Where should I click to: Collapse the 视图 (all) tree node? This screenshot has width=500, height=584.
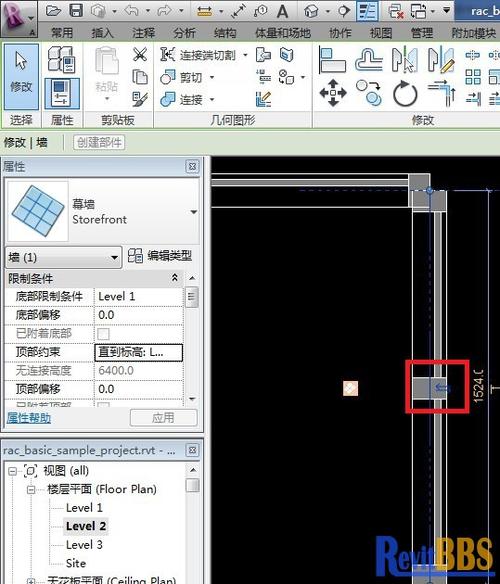[x=12, y=471]
